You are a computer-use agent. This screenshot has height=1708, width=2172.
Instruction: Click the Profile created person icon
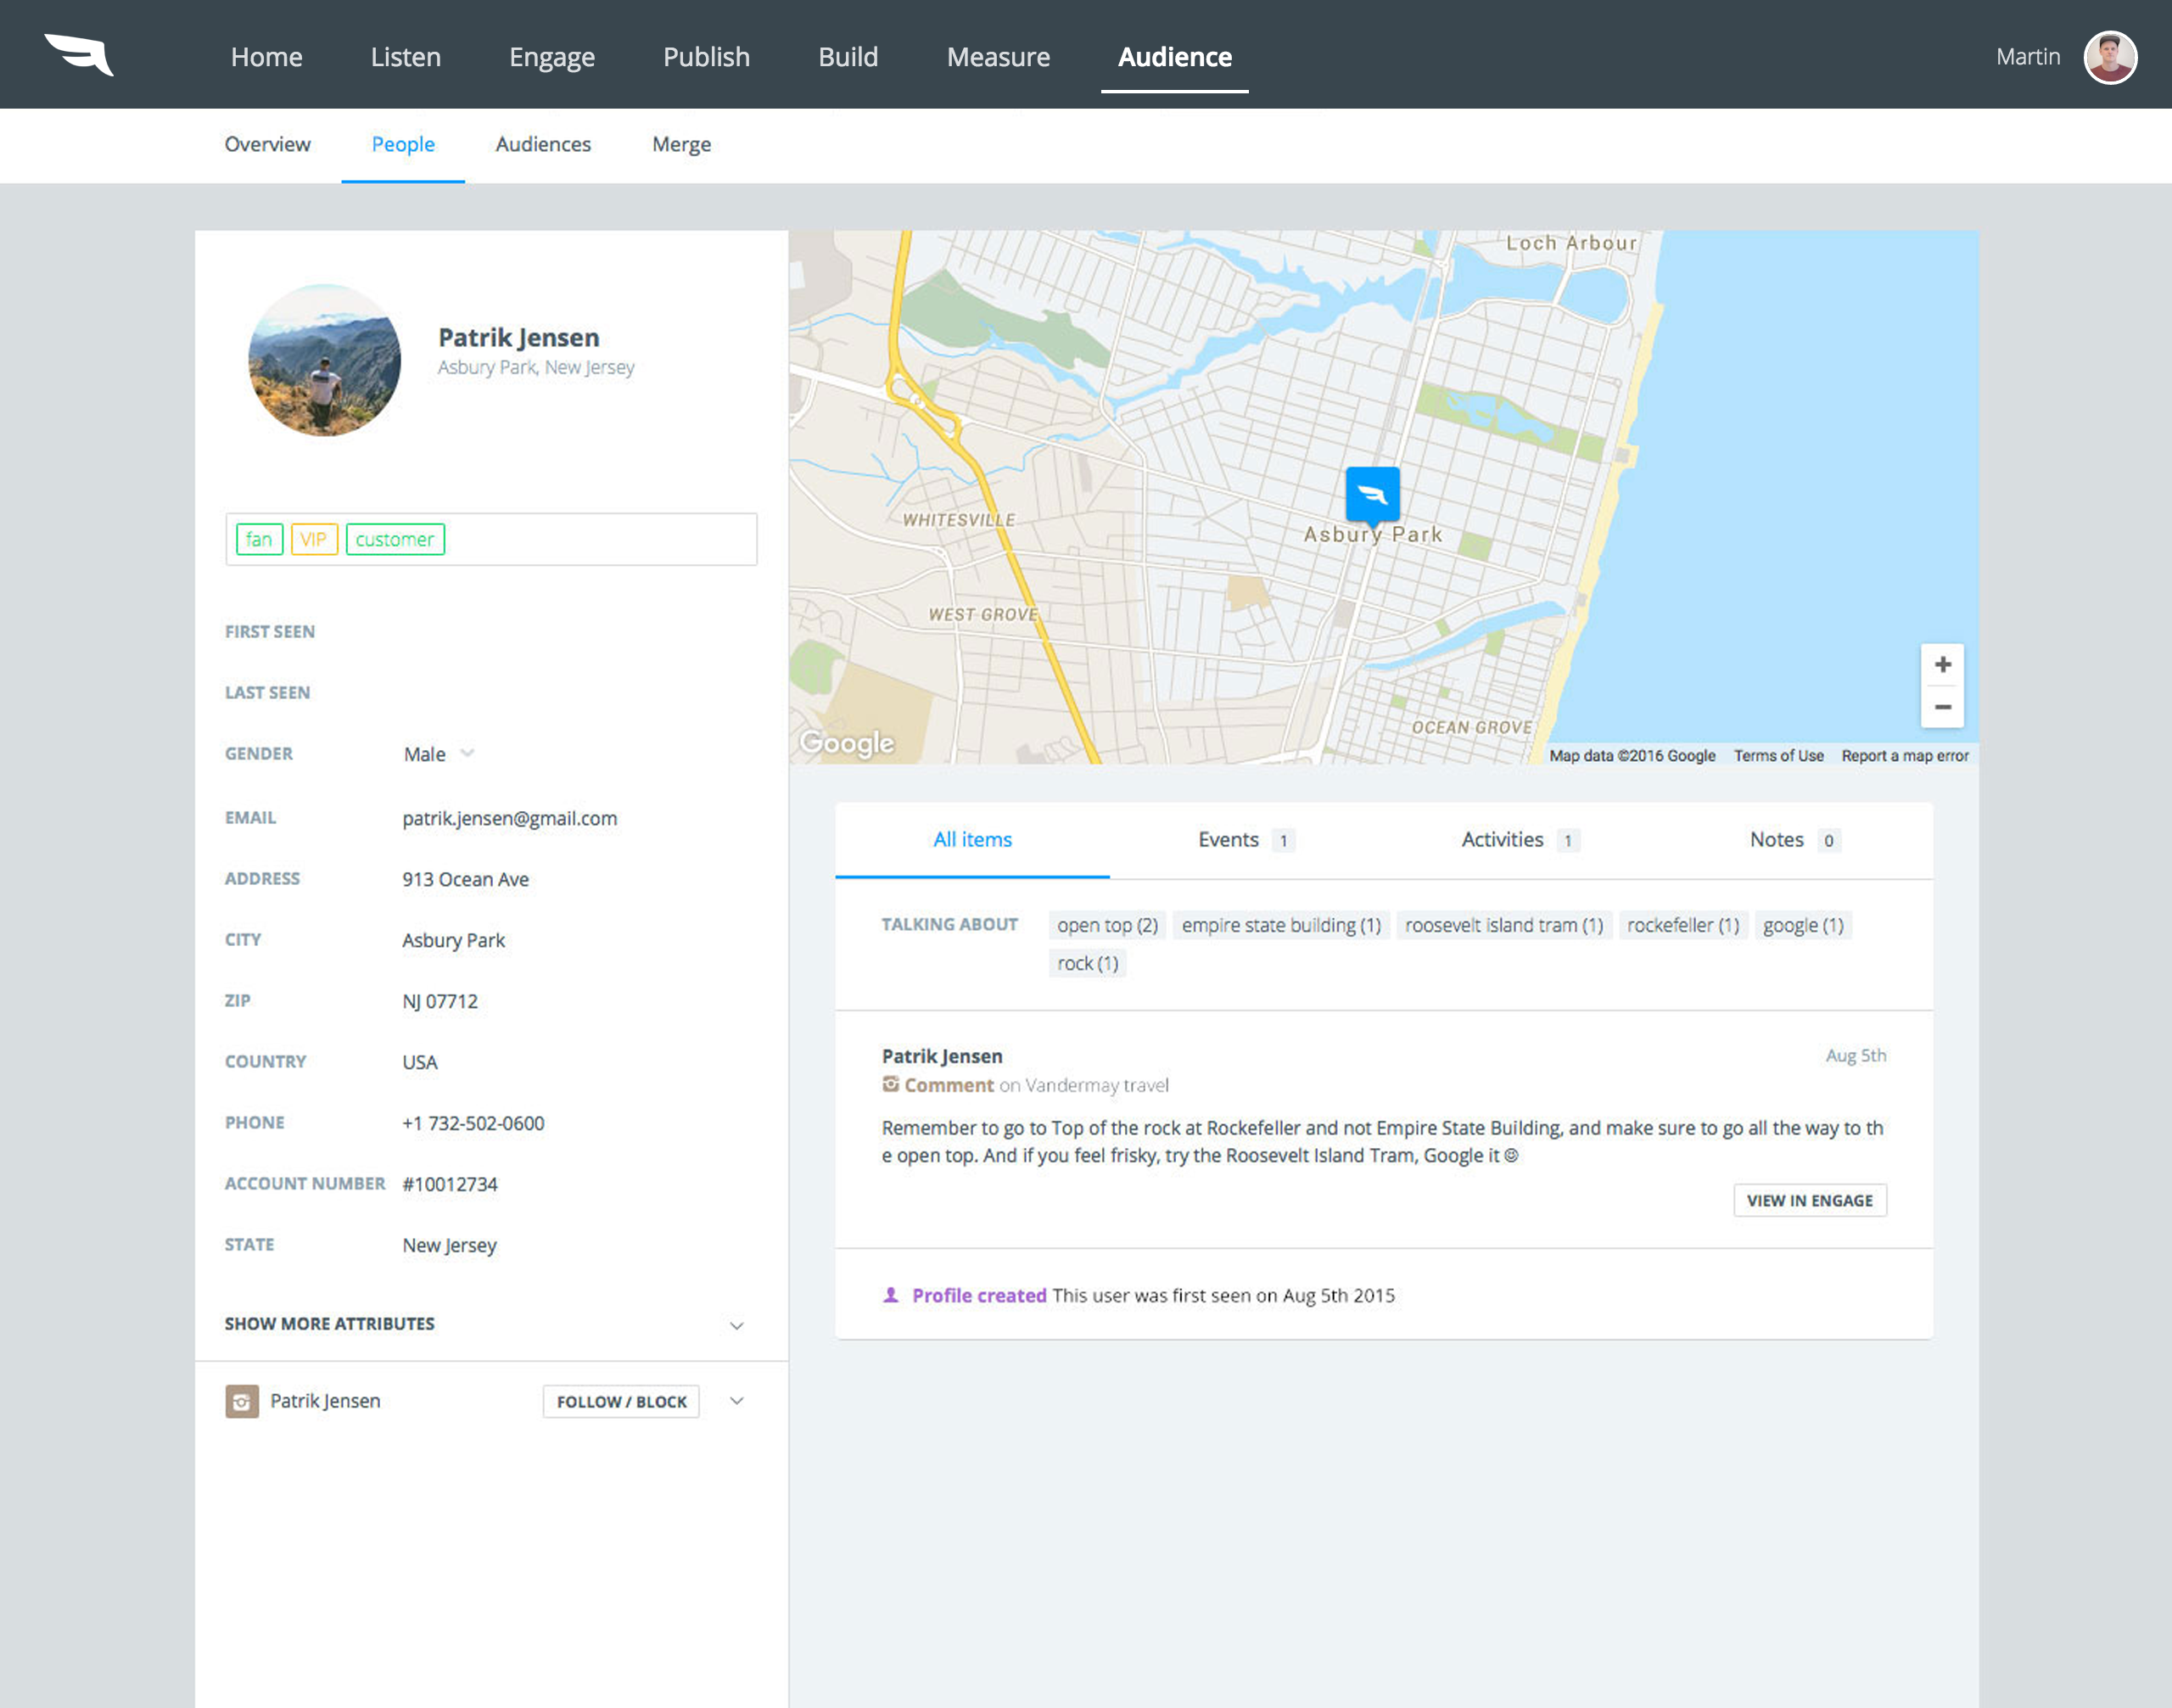pos(891,1295)
